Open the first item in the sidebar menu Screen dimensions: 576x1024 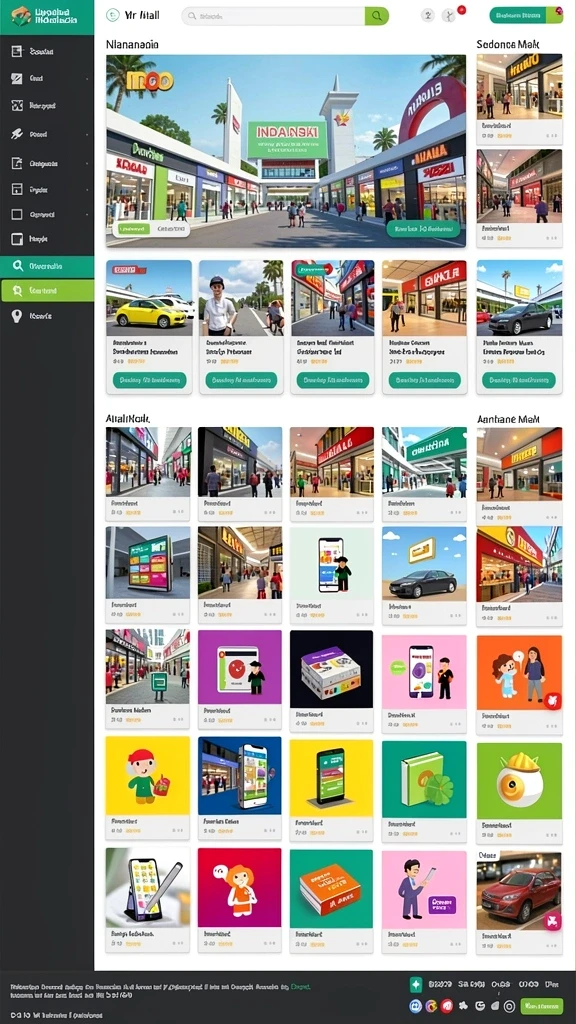coord(47,51)
